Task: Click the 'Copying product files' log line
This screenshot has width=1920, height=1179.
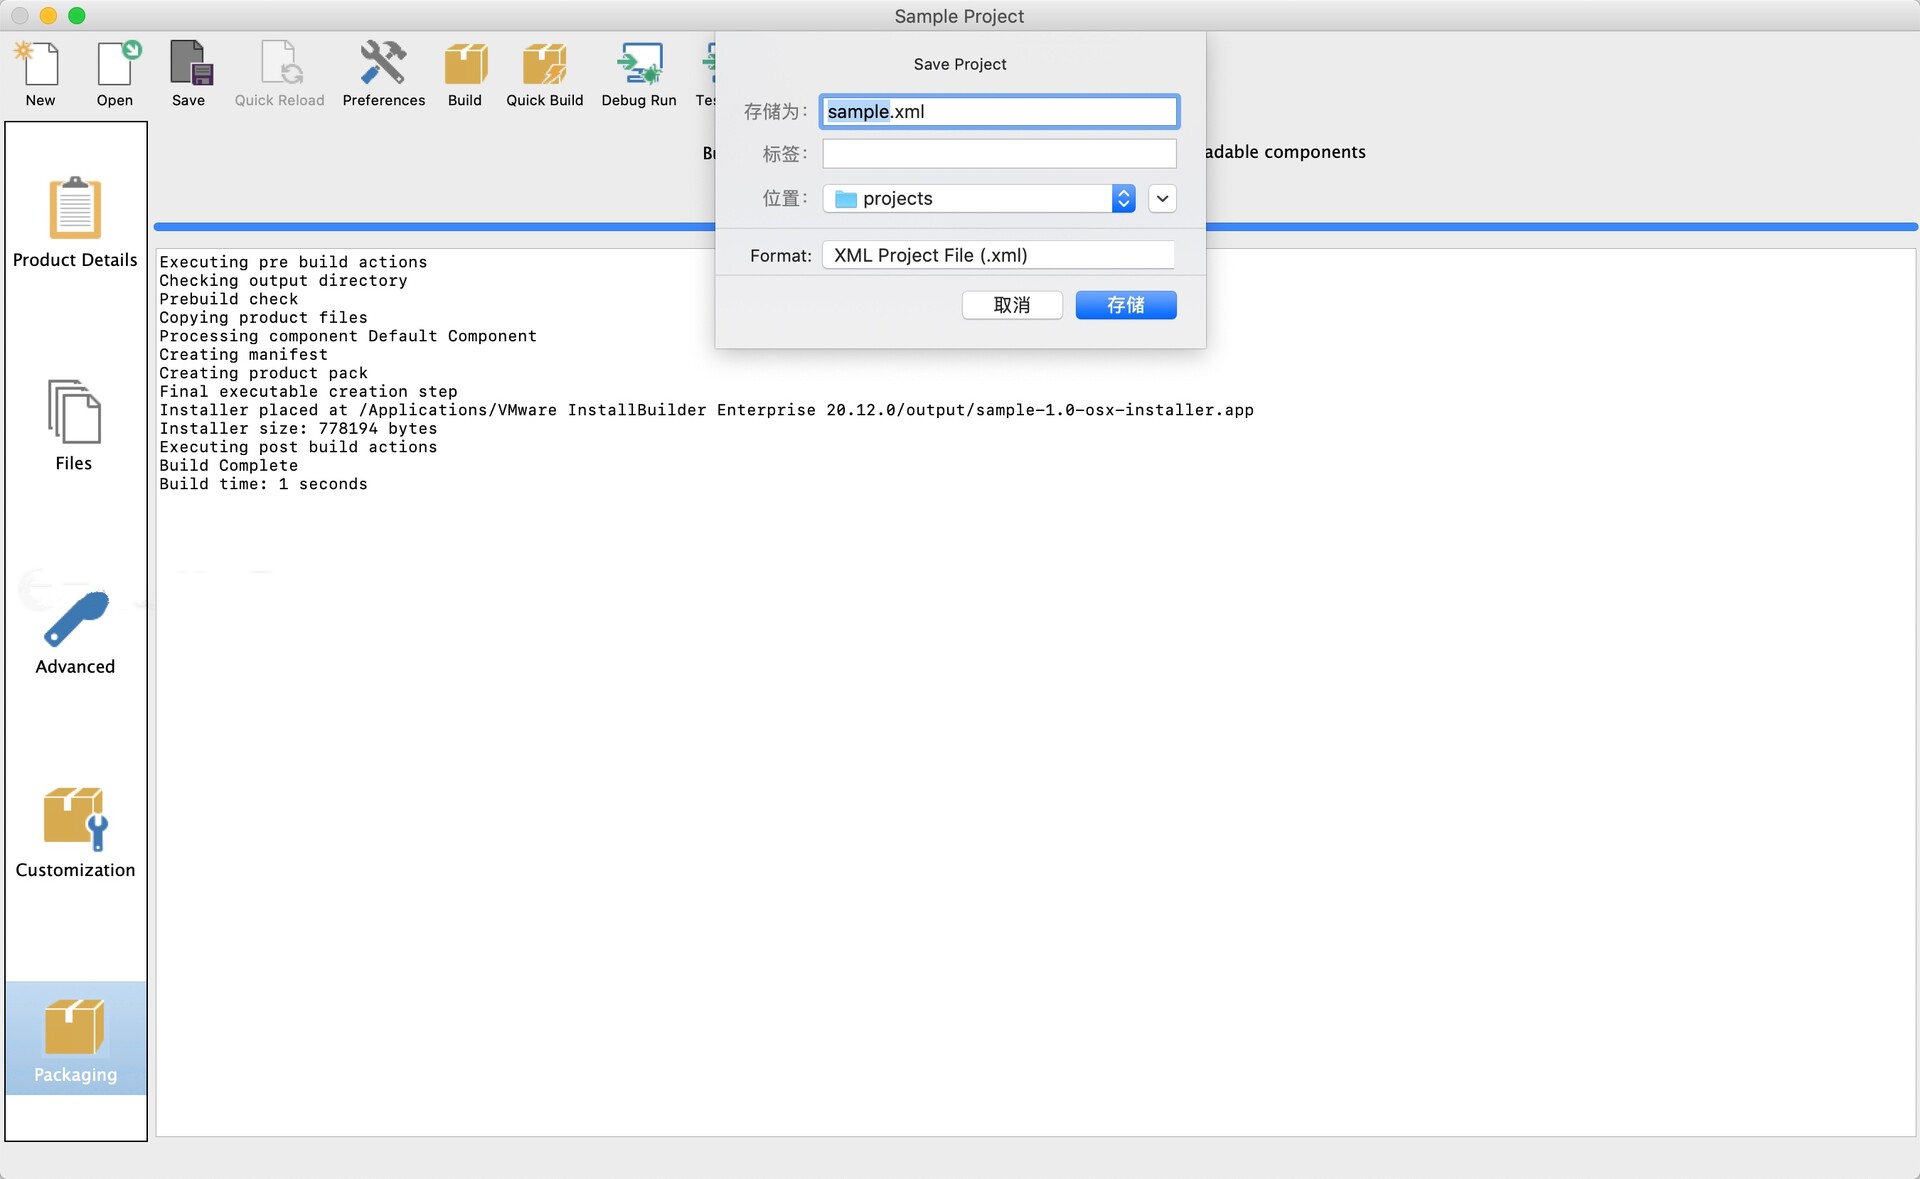Action: click(x=263, y=317)
